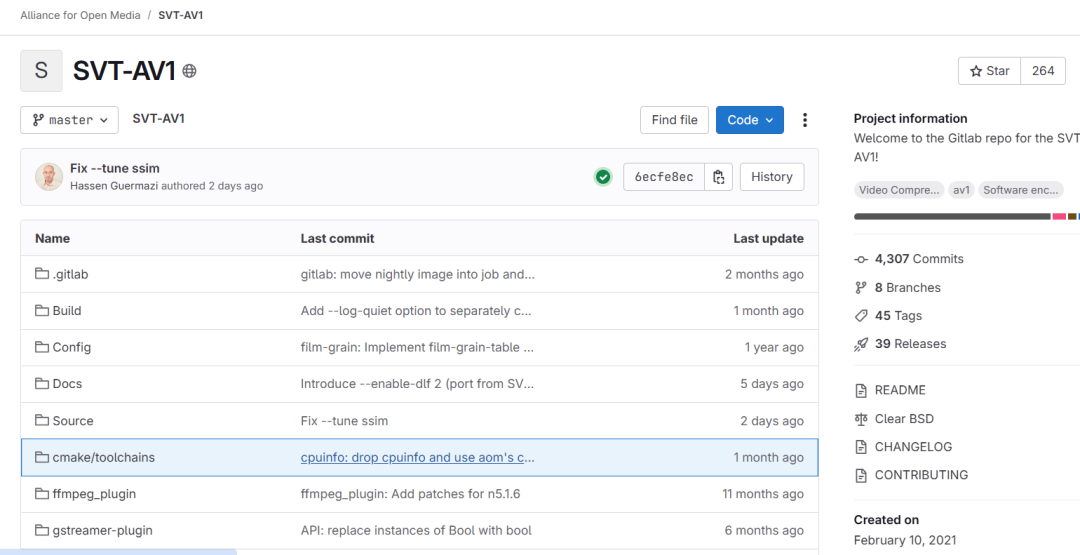Open the 45 Tags link
The image size is (1080, 555).
tap(898, 315)
